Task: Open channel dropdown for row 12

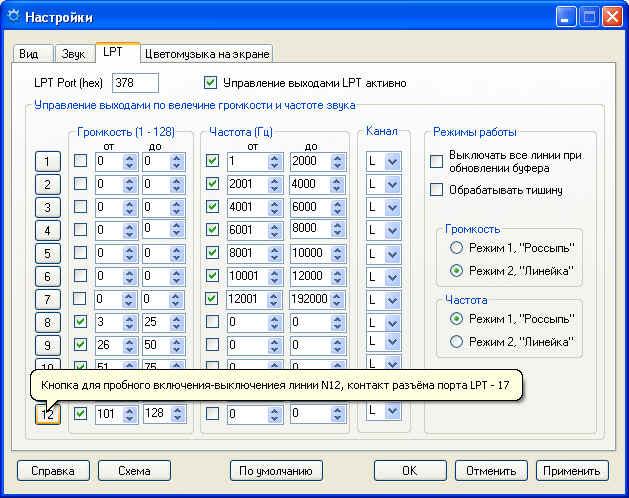Action: click(392, 411)
